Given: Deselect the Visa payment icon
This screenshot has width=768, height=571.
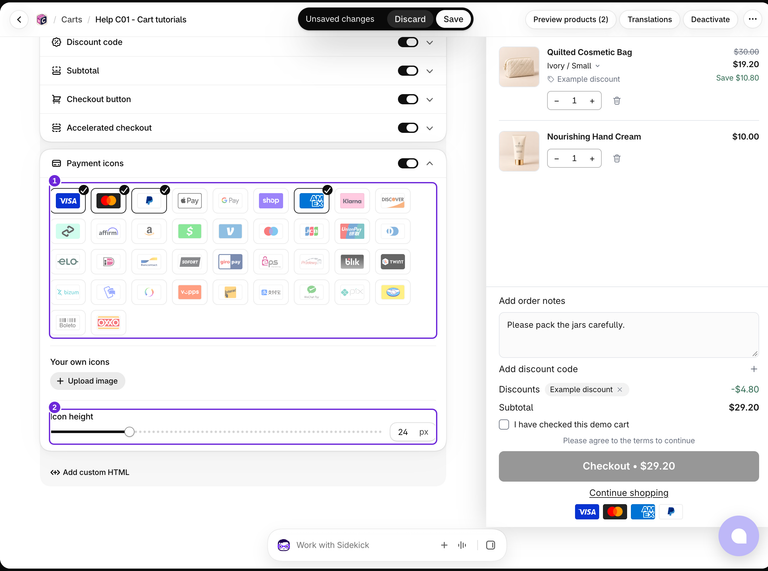Looking at the screenshot, I should pos(68,201).
